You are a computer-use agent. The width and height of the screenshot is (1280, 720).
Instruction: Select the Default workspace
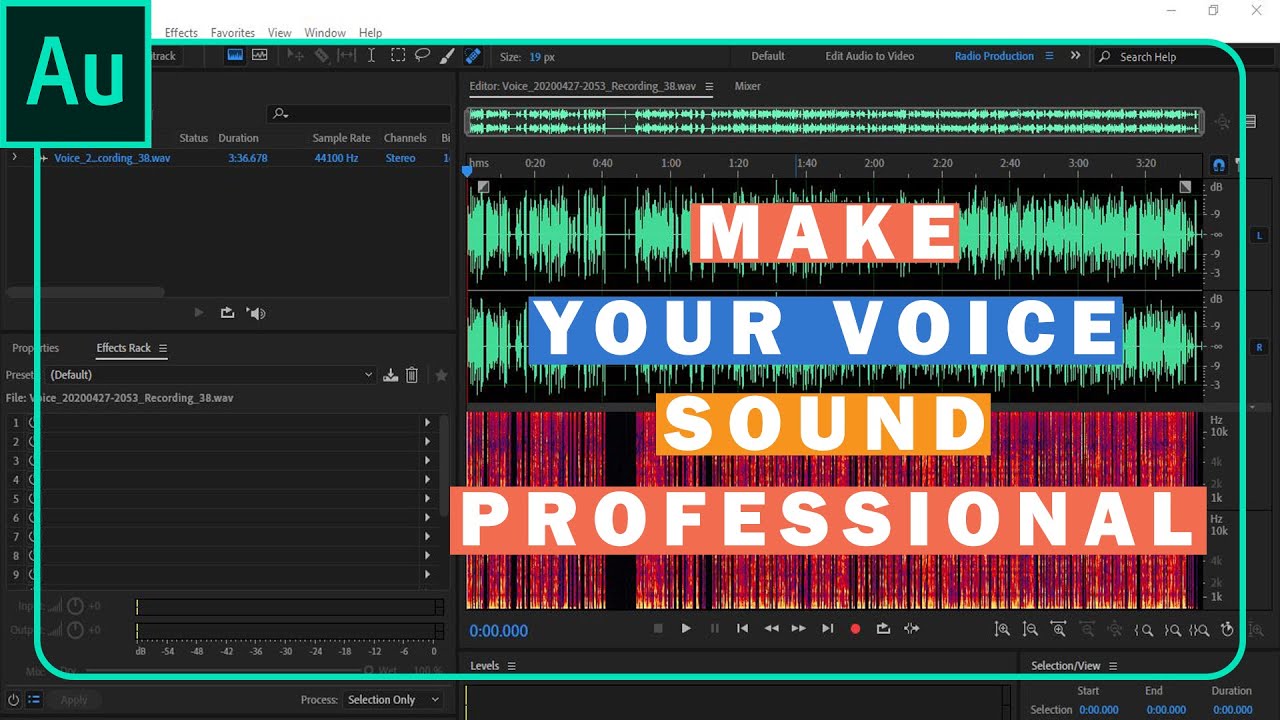tap(768, 56)
